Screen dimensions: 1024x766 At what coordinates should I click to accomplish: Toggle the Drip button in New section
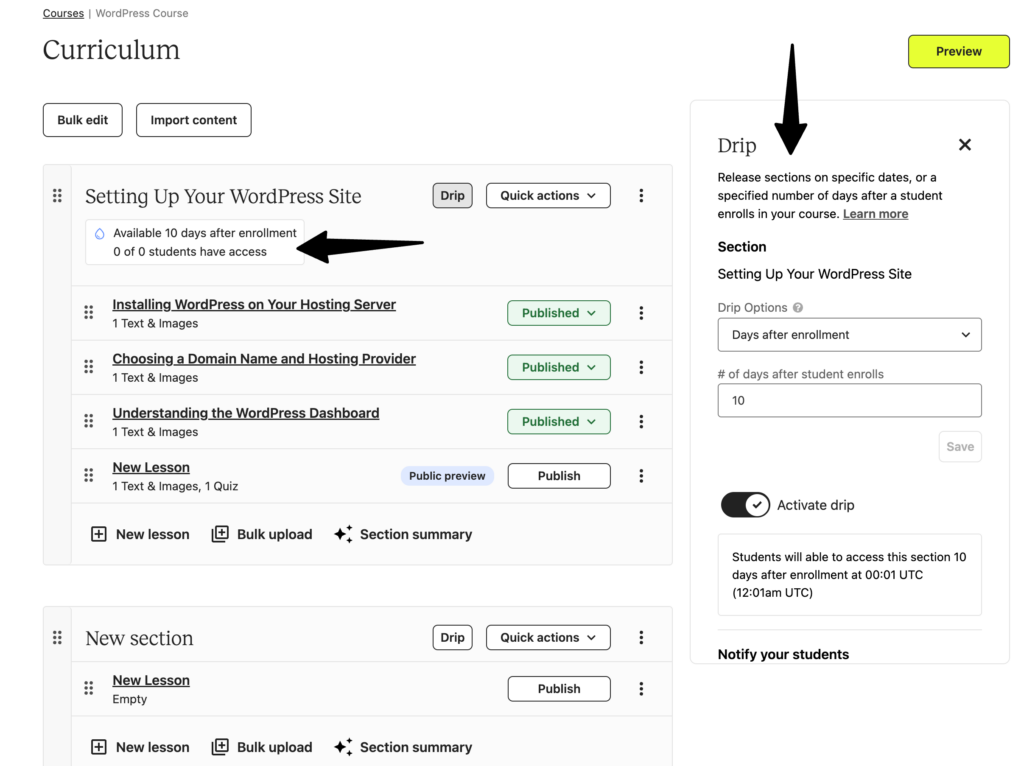[x=453, y=637]
